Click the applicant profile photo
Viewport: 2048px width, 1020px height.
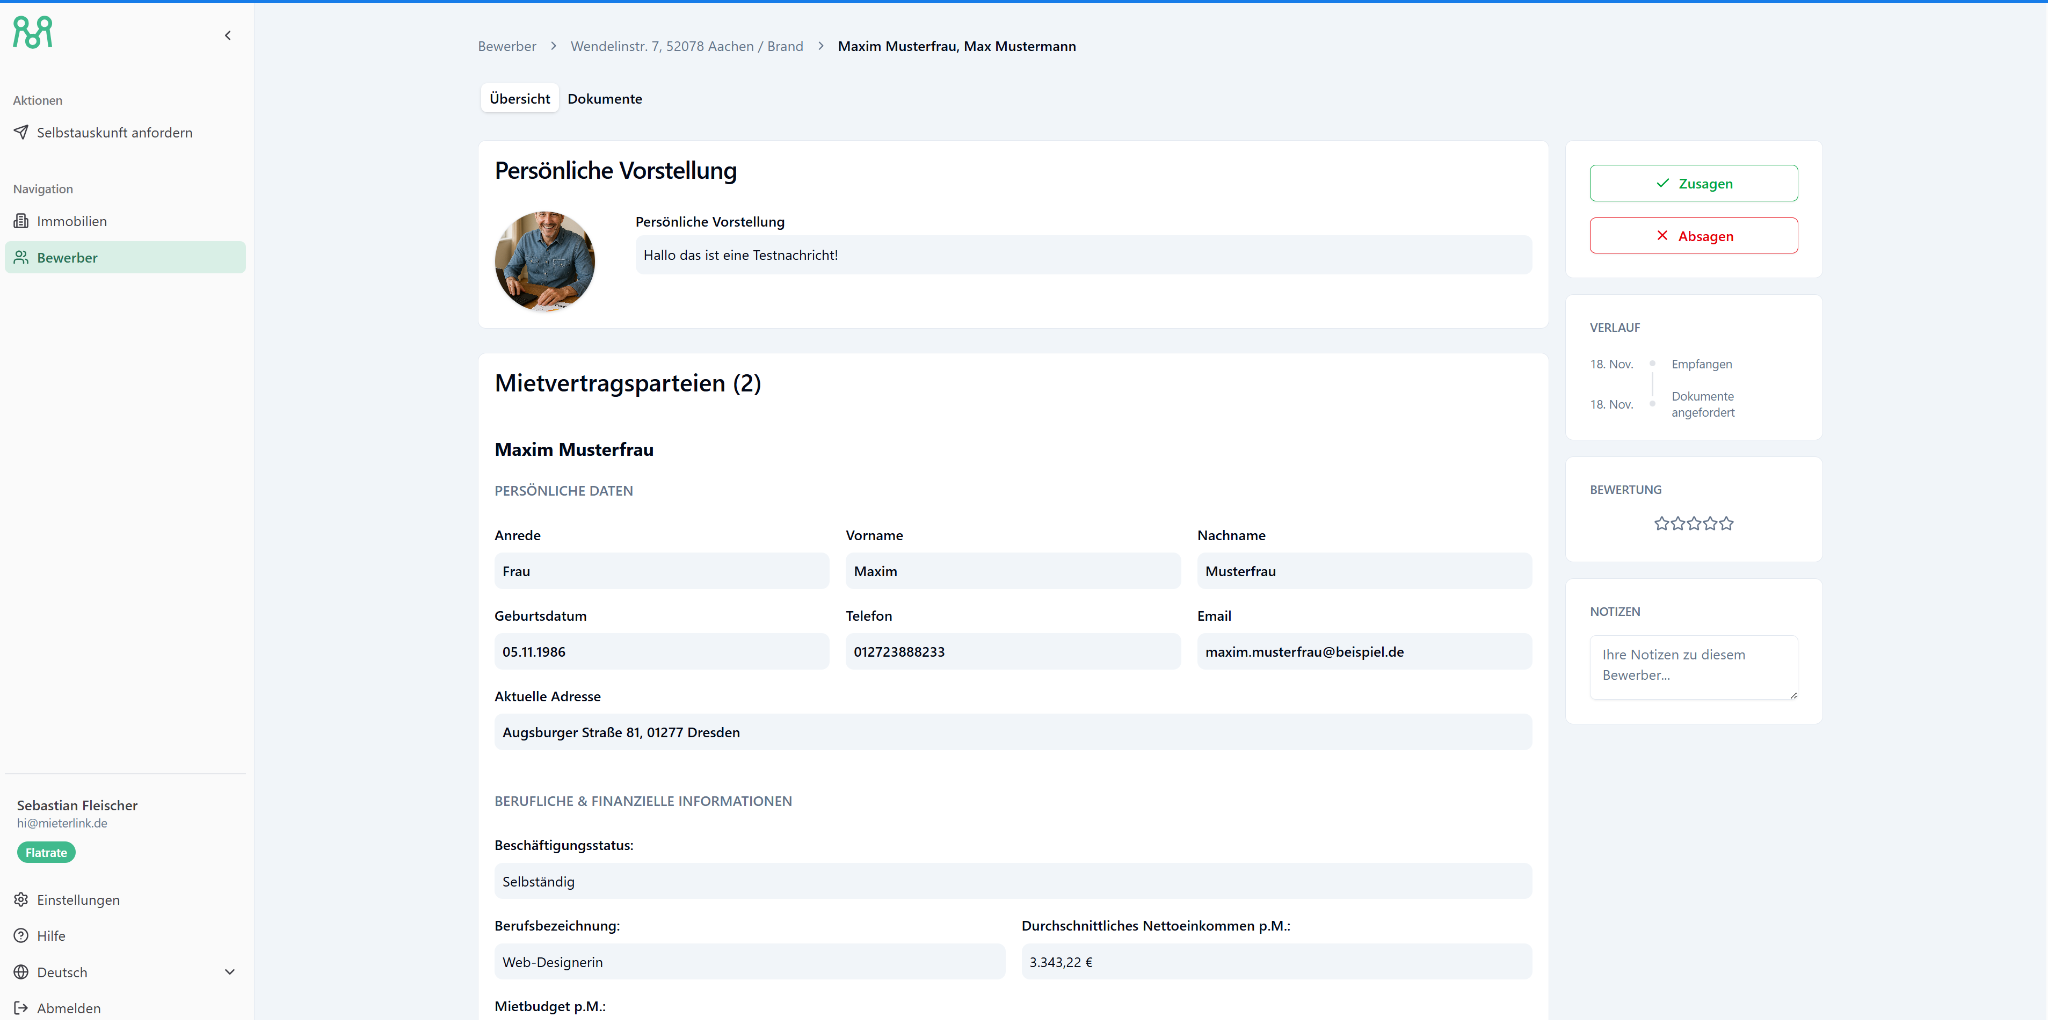(545, 261)
